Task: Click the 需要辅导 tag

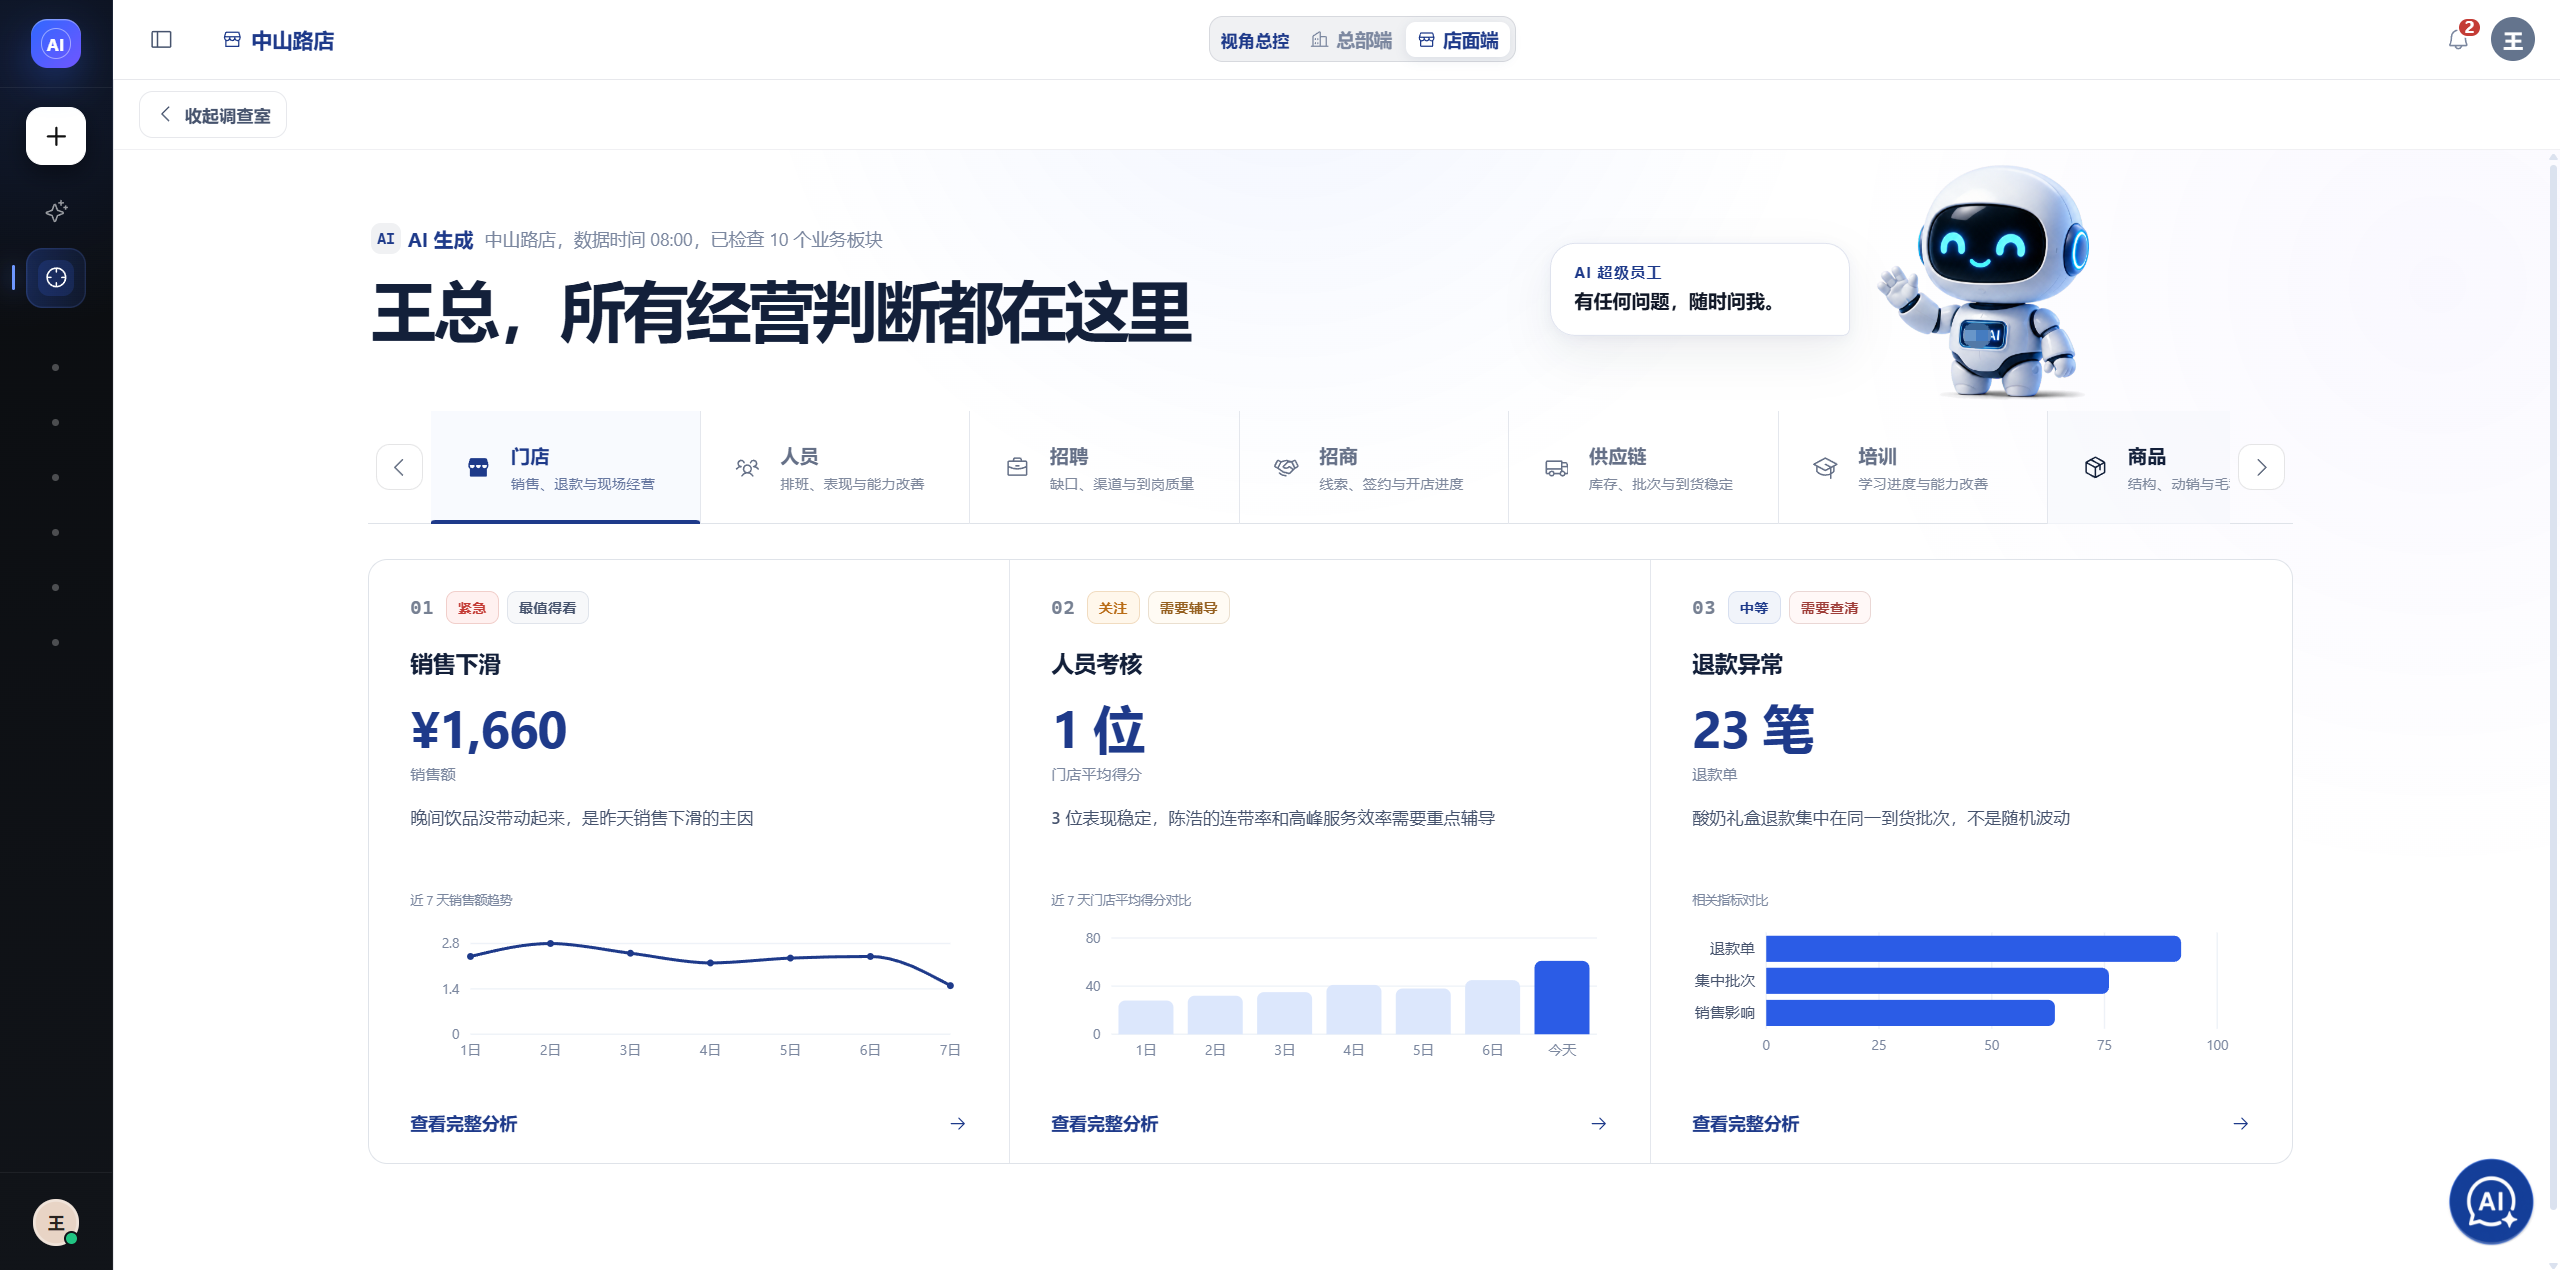Action: tap(1189, 608)
